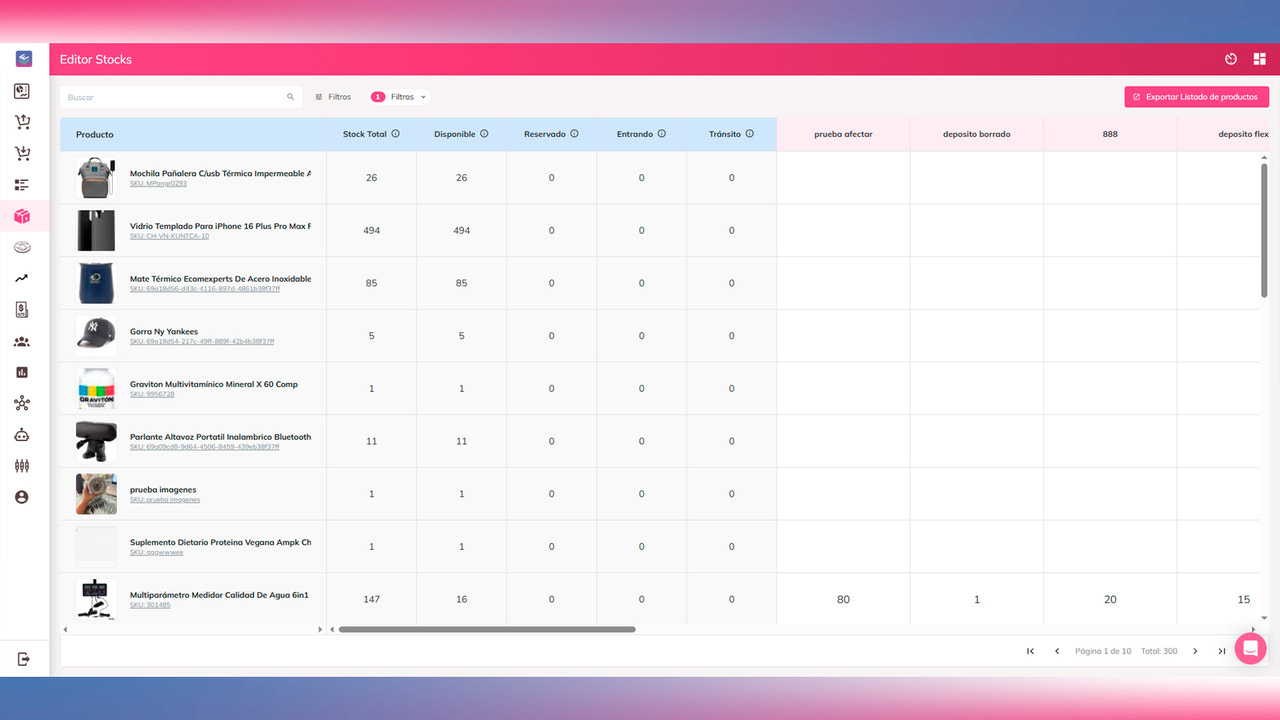Go to the next page arrow
Screen dimensions: 1280x720
(1195, 651)
